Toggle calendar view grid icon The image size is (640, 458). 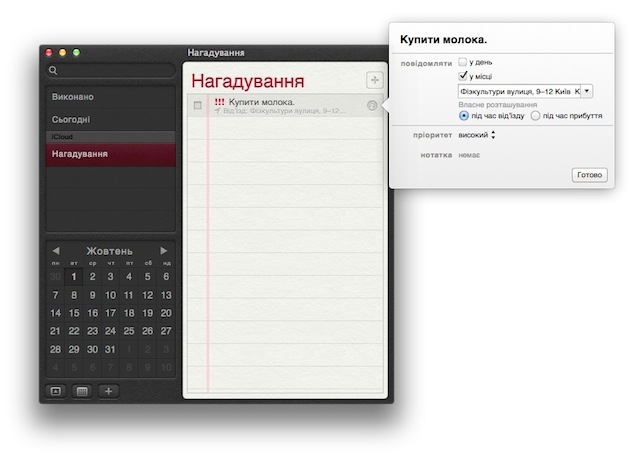click(82, 391)
